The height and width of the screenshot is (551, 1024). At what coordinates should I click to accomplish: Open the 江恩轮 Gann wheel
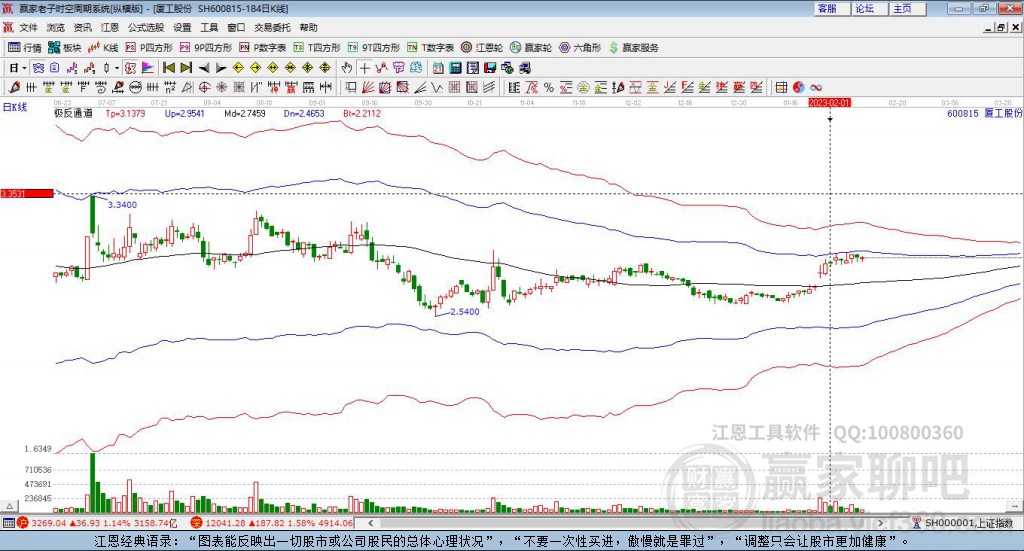pos(482,48)
